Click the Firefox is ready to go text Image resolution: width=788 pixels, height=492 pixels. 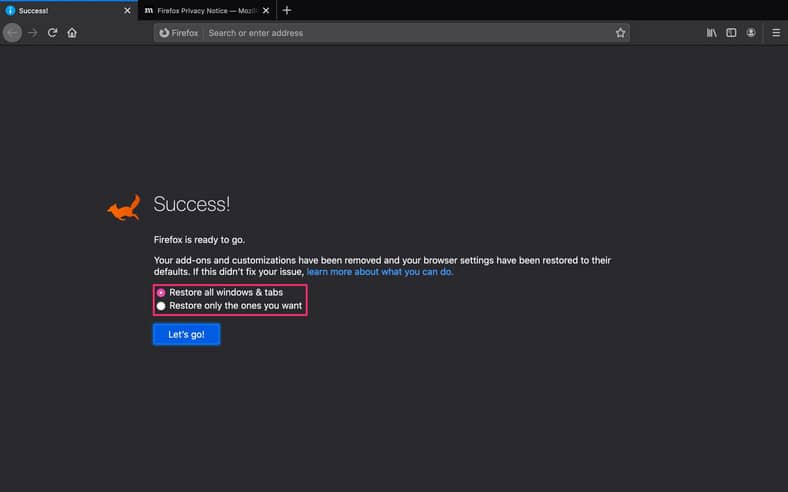[x=200, y=240]
